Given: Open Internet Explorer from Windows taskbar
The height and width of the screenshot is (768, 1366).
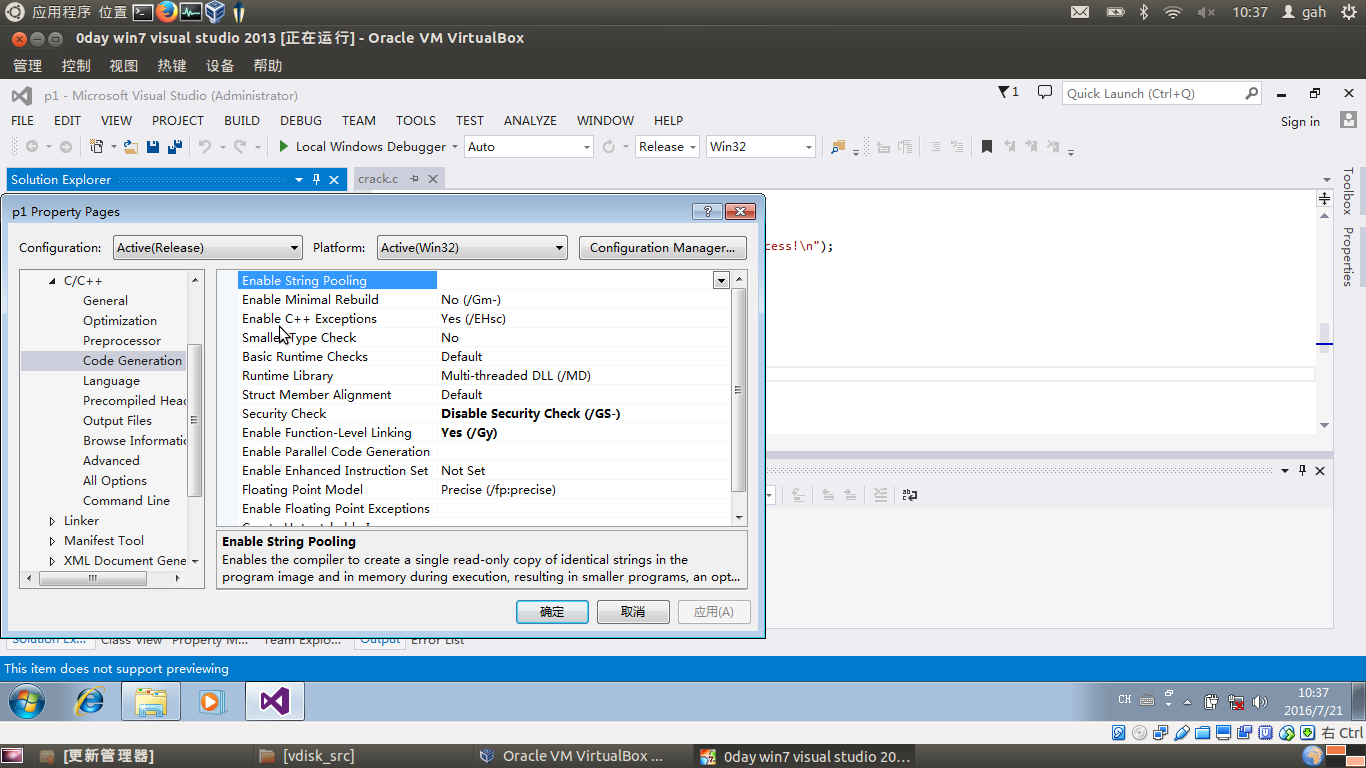Looking at the screenshot, I should tap(90, 702).
